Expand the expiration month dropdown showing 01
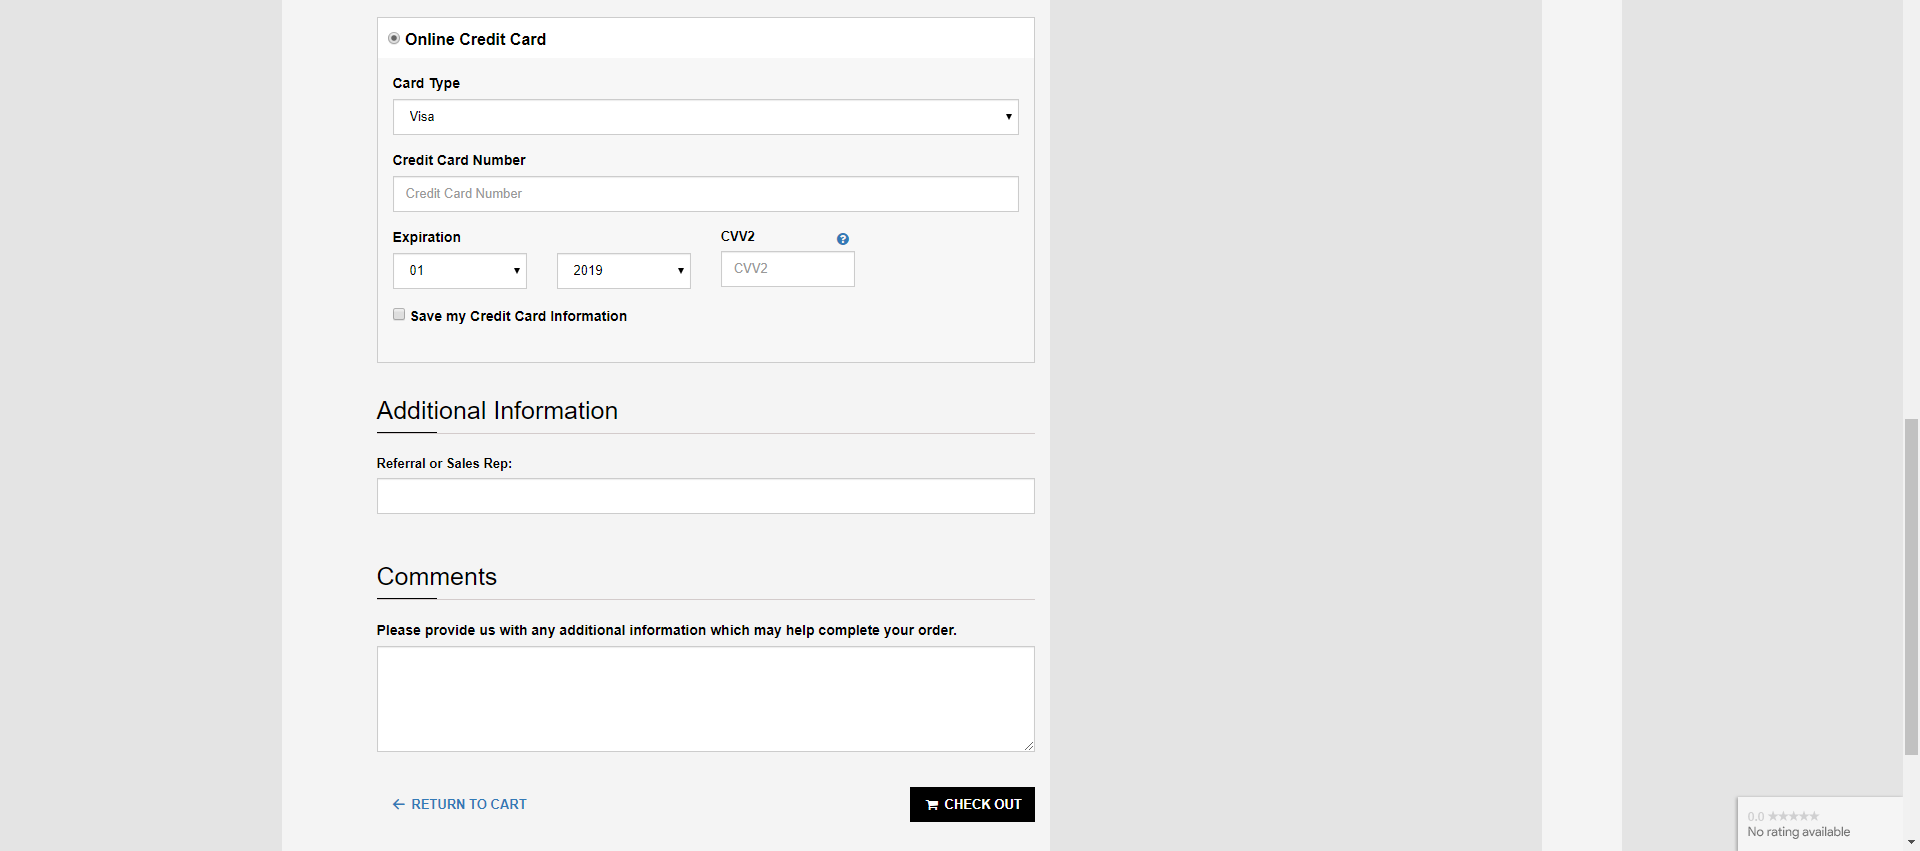 459,271
